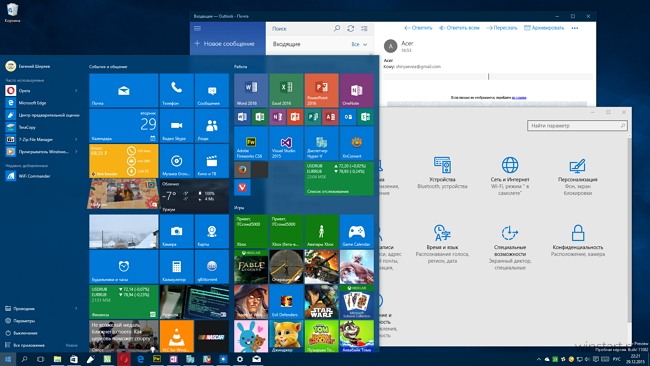
Task: Click Ответить in Mail toolbar
Action: pos(418,28)
